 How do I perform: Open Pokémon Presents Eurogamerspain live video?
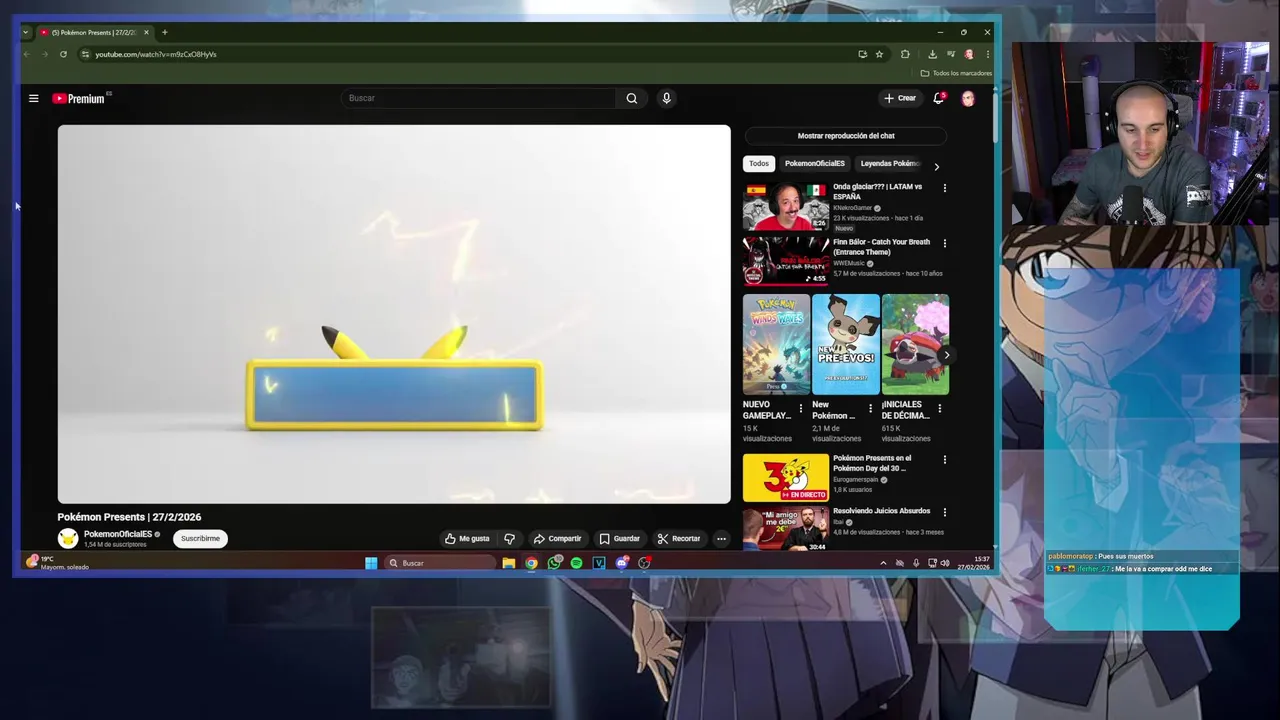(x=786, y=478)
